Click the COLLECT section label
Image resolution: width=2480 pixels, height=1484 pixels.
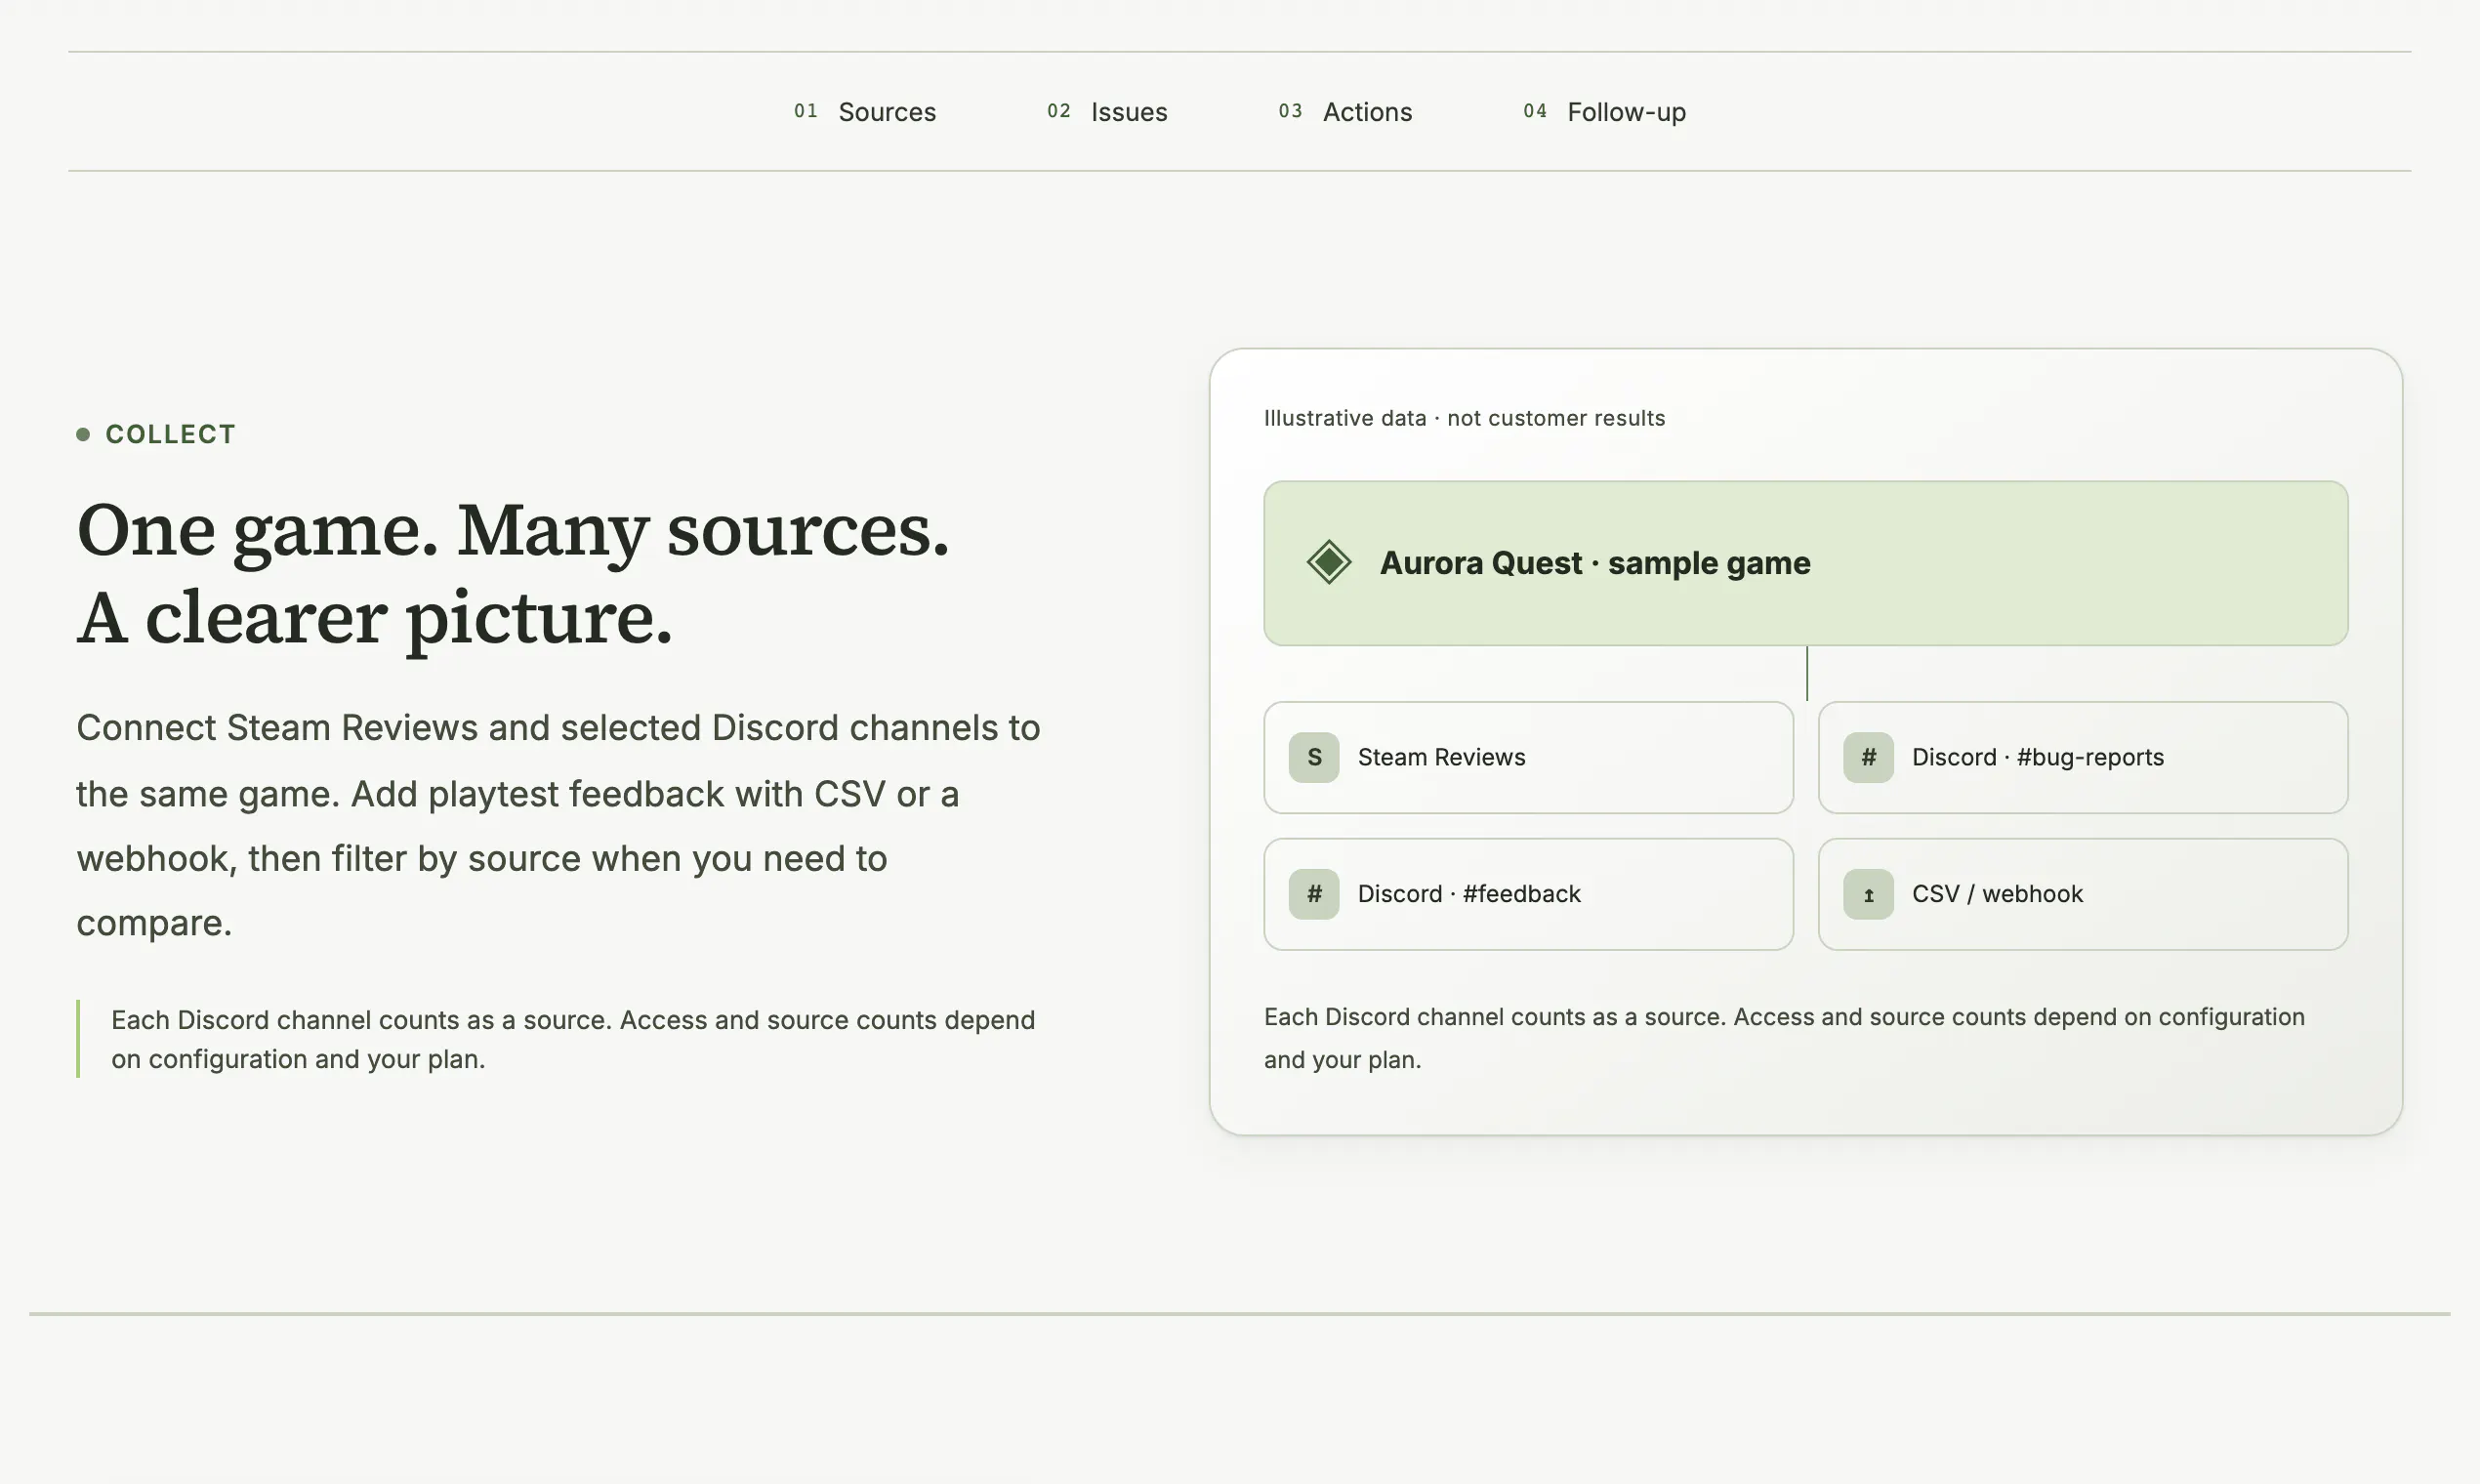pos(157,434)
